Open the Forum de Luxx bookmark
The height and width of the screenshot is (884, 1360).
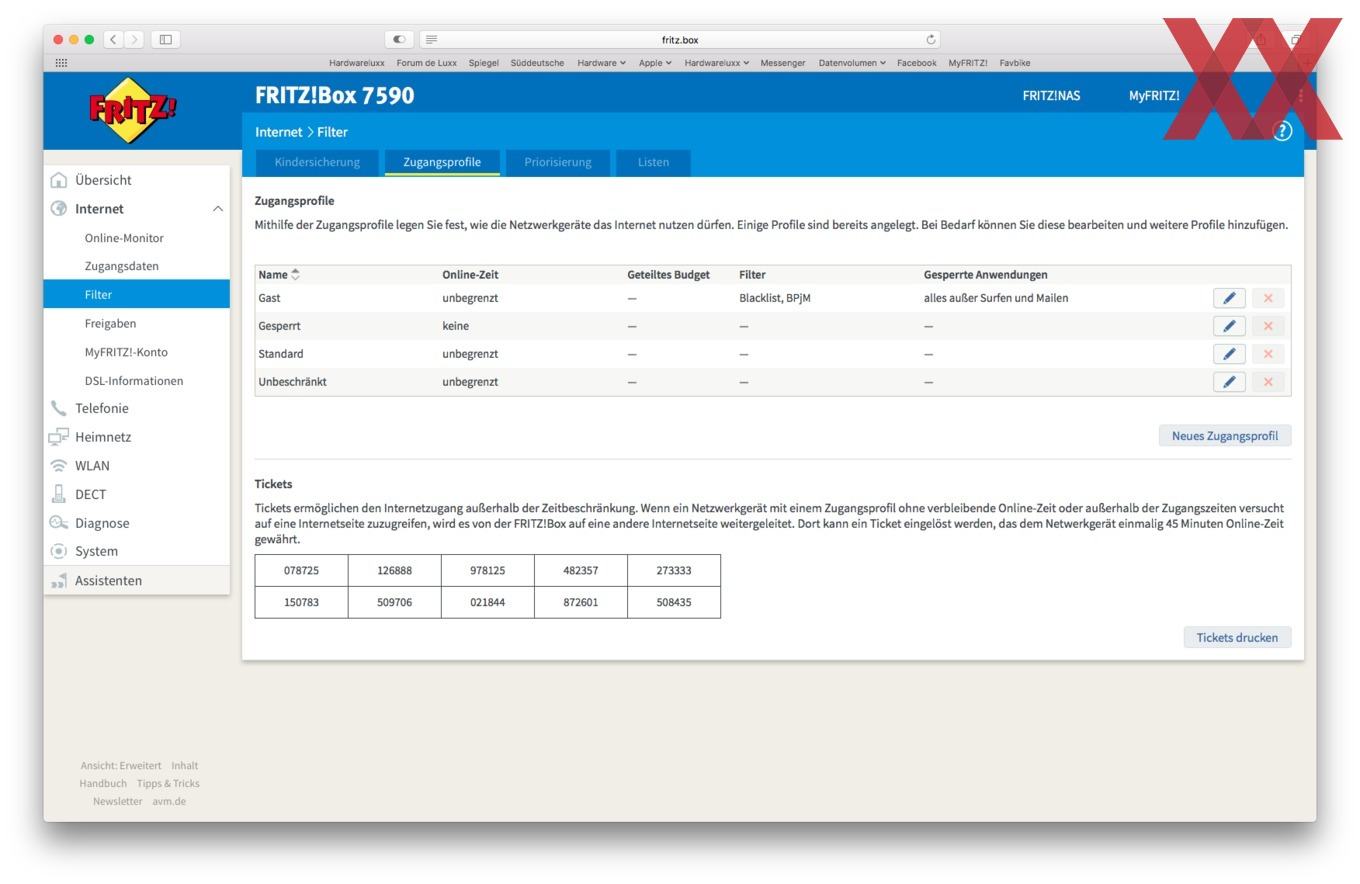[426, 63]
